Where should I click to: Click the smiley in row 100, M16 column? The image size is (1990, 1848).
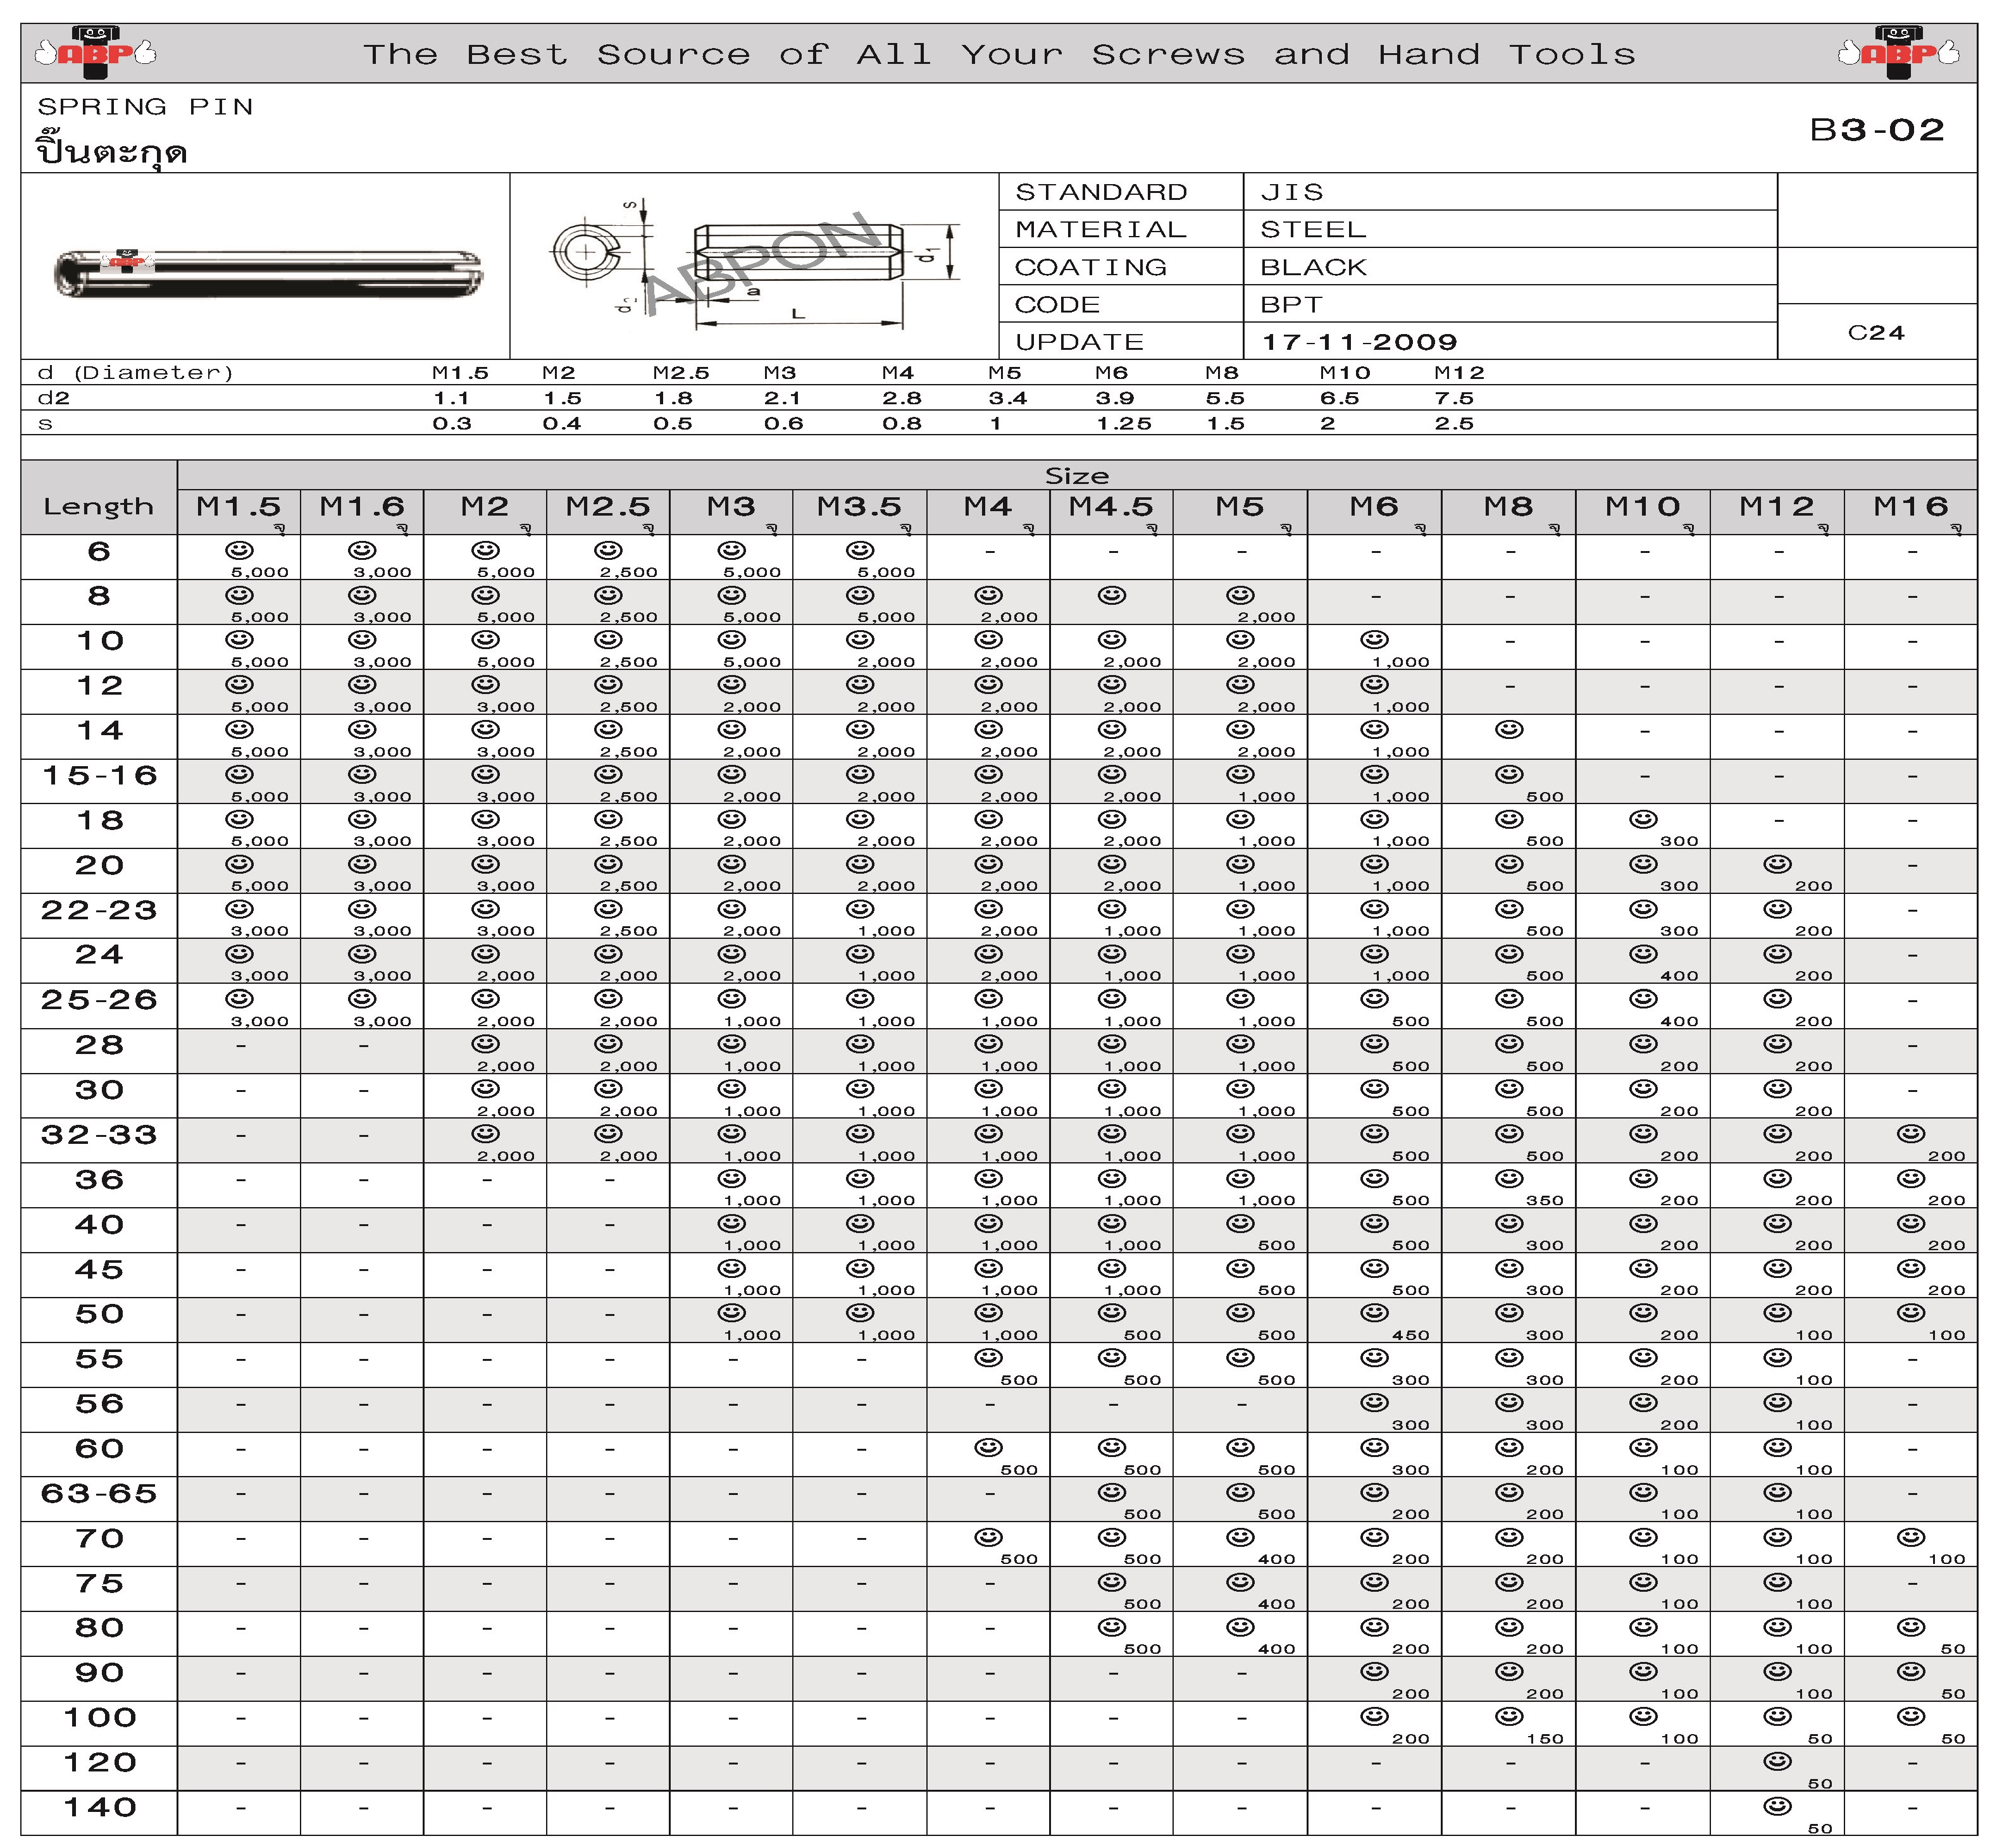[1911, 1716]
